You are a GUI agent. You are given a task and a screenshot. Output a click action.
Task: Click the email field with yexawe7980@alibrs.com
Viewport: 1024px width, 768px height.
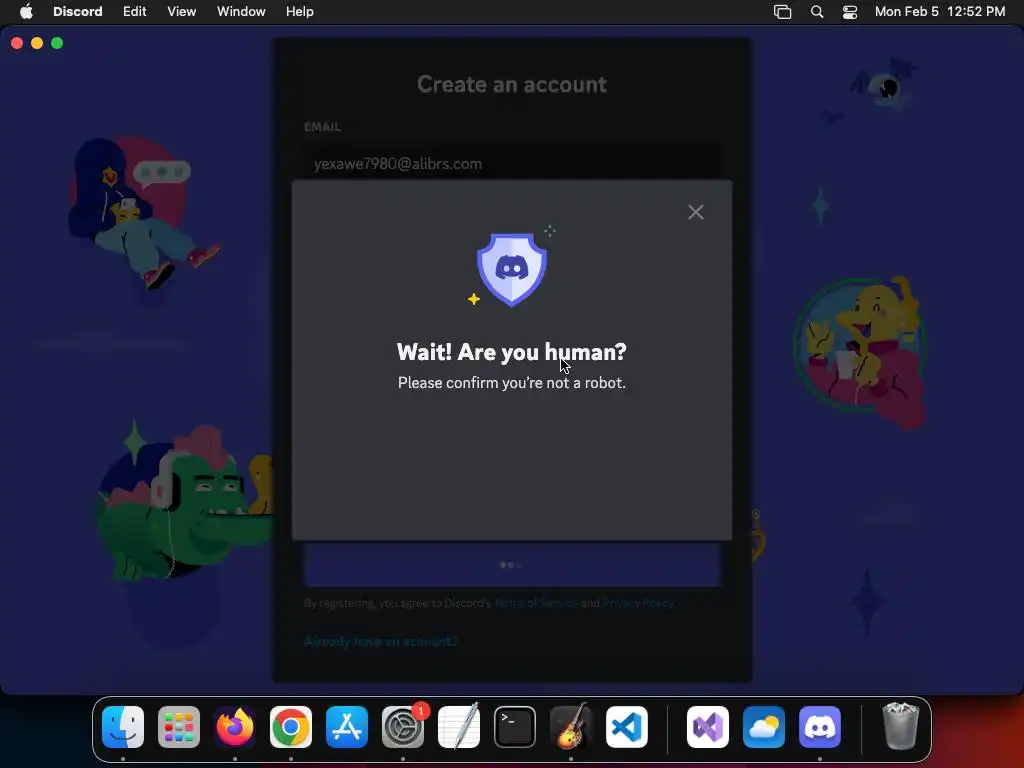click(x=512, y=164)
